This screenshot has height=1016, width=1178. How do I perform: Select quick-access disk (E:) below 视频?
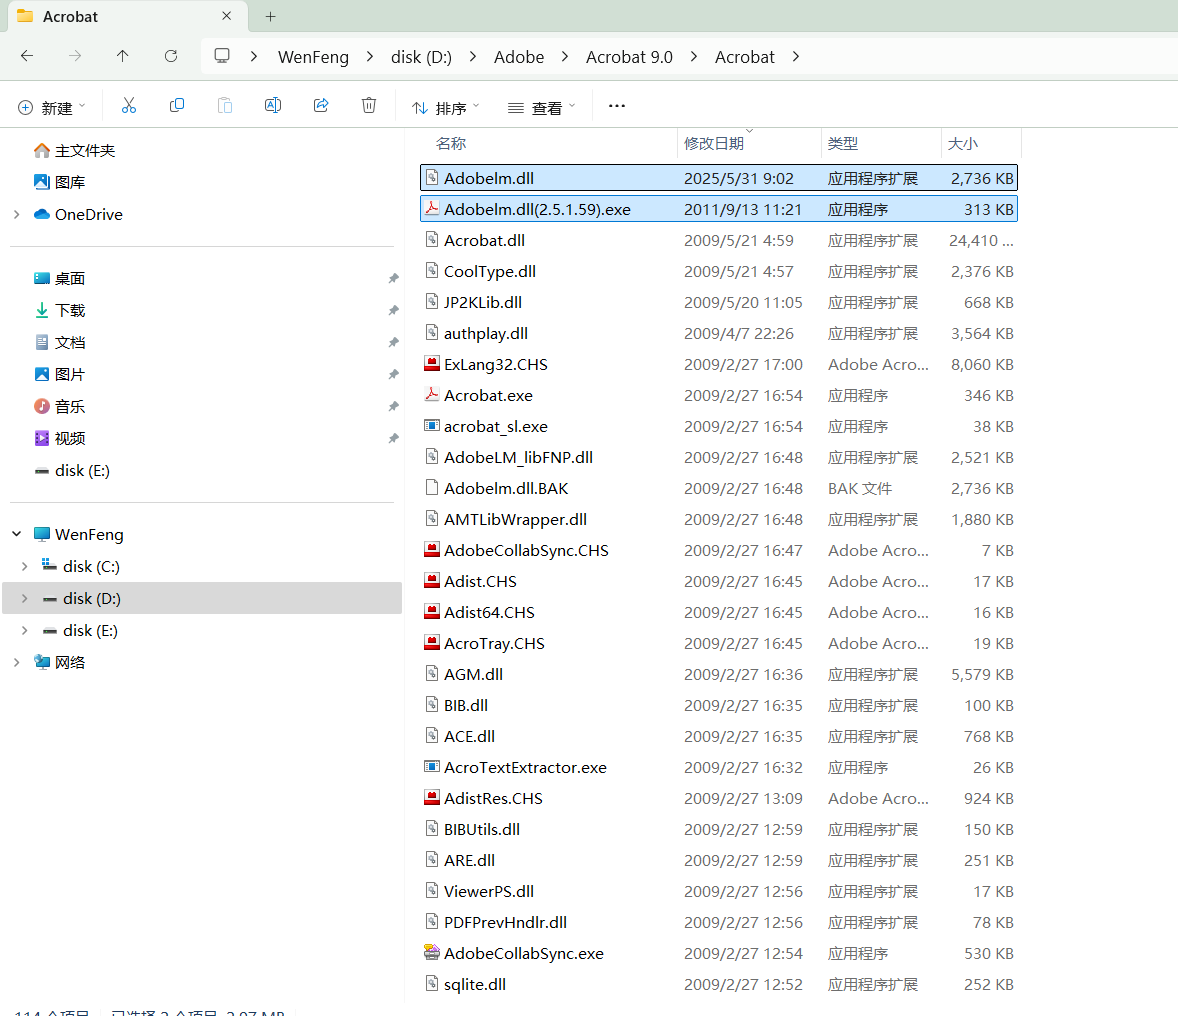pyautogui.click(x=82, y=470)
